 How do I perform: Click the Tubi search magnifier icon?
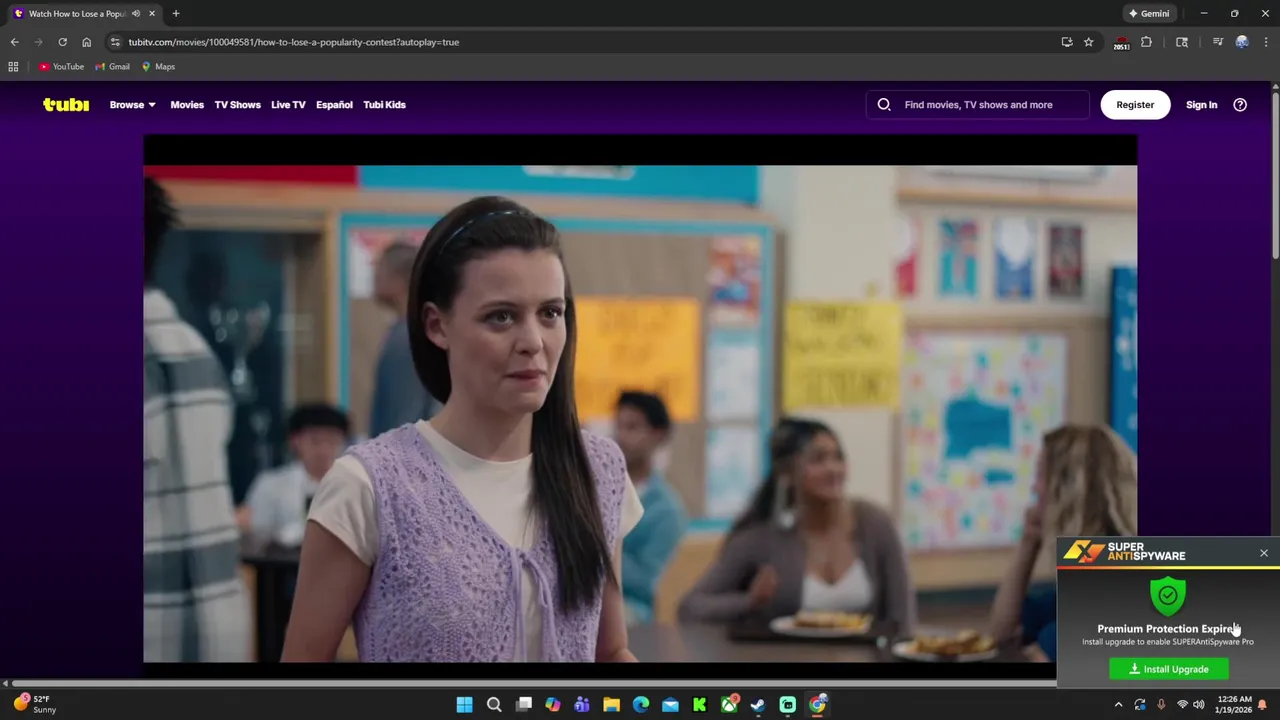(x=884, y=104)
